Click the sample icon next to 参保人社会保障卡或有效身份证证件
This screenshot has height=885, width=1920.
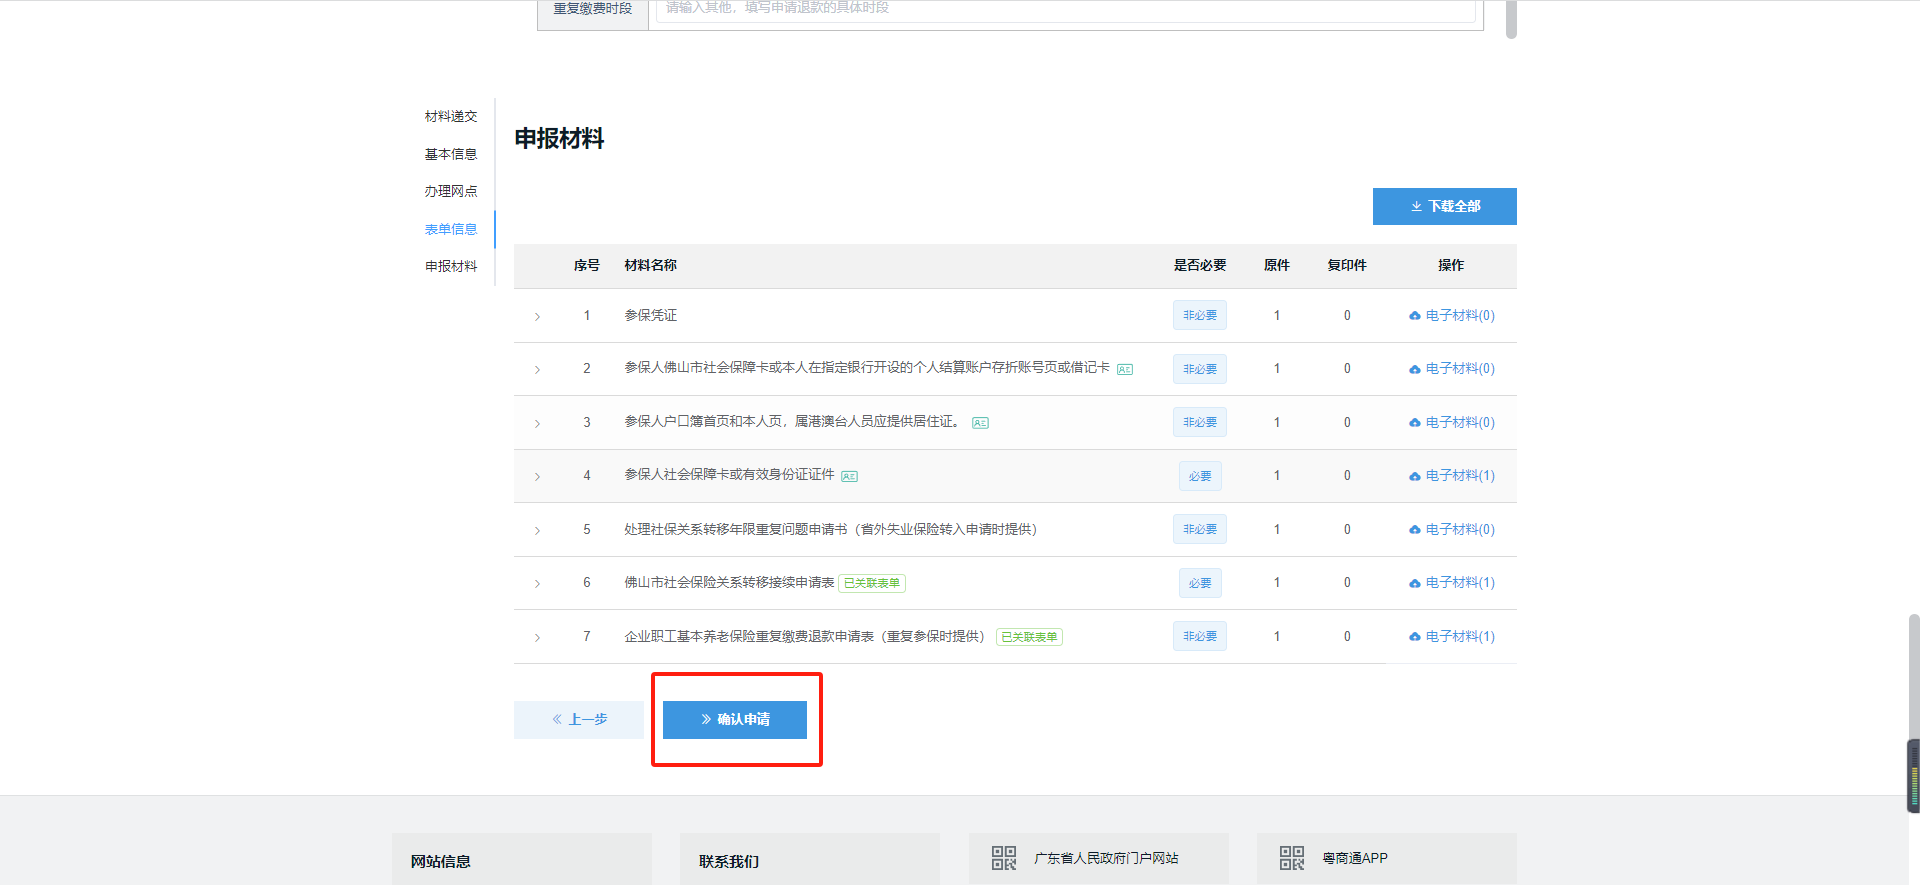(849, 477)
